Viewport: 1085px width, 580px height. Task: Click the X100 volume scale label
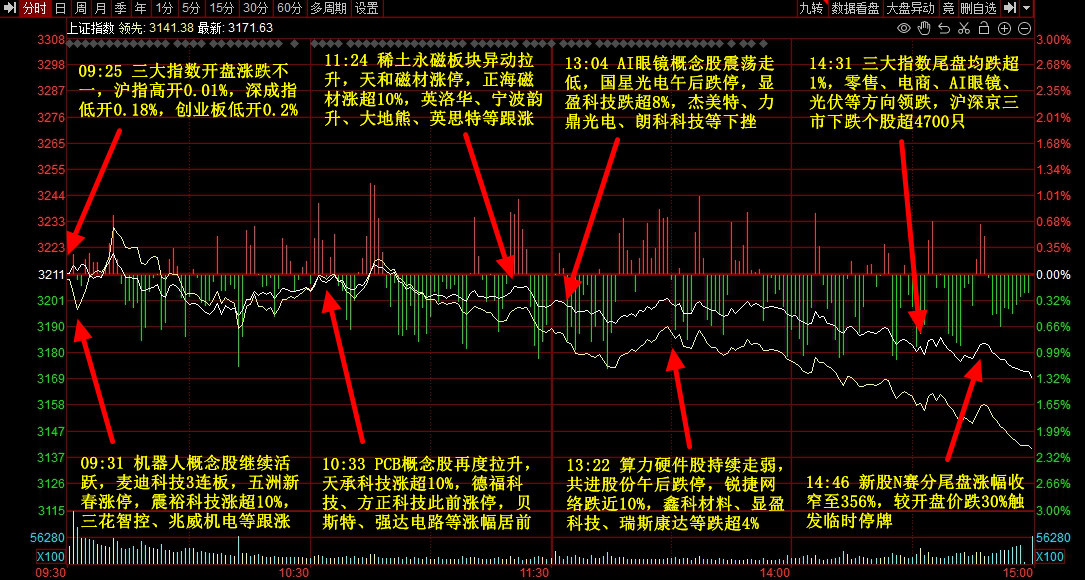coord(1050,557)
